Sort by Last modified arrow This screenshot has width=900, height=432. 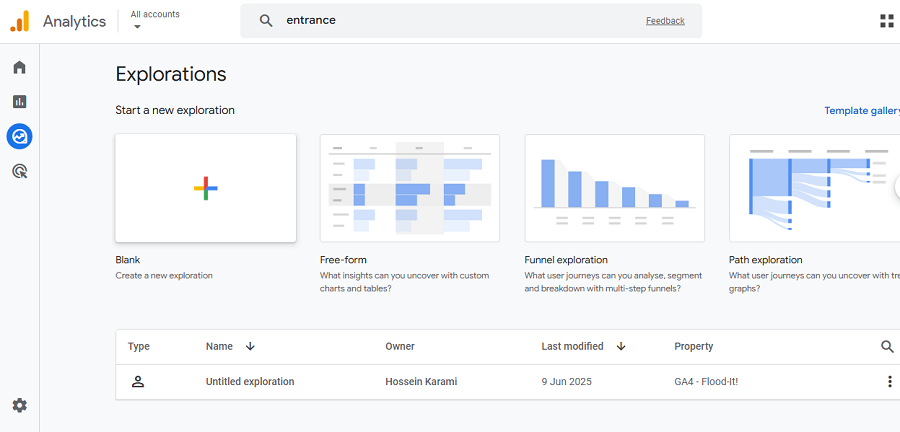(621, 346)
